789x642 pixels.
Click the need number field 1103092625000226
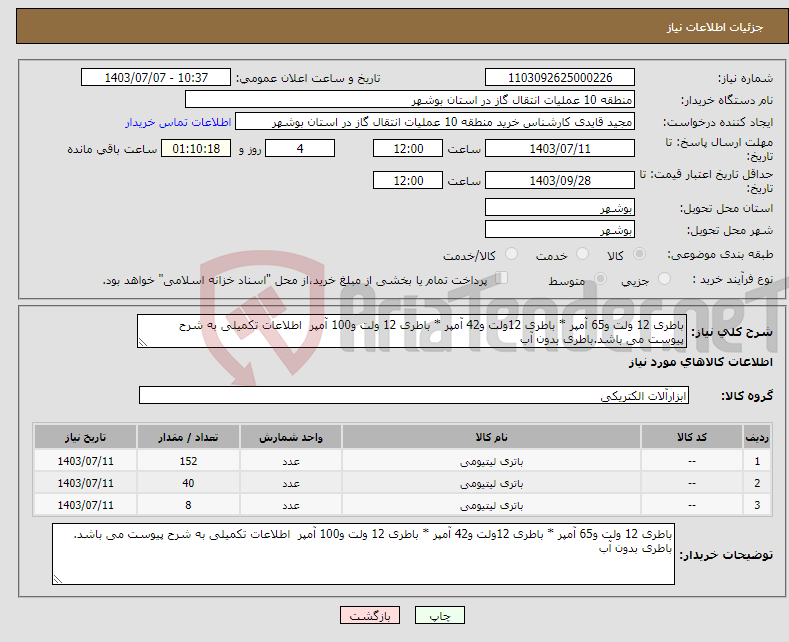point(560,77)
